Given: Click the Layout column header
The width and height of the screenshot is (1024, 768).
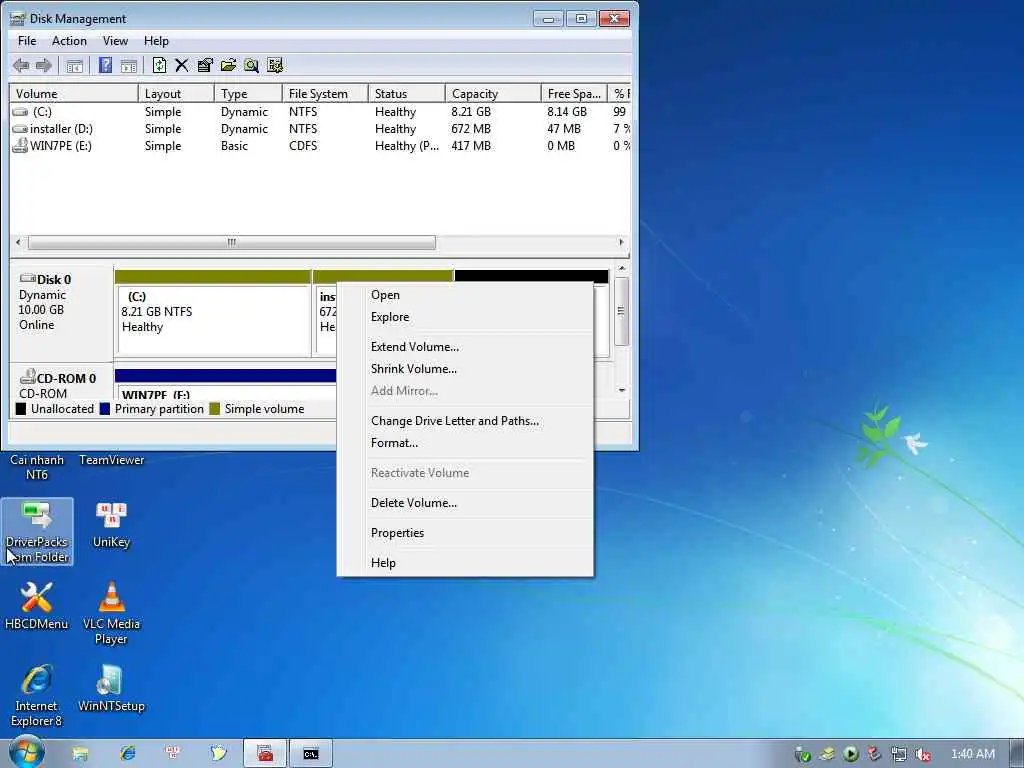Looking at the screenshot, I should (176, 93).
